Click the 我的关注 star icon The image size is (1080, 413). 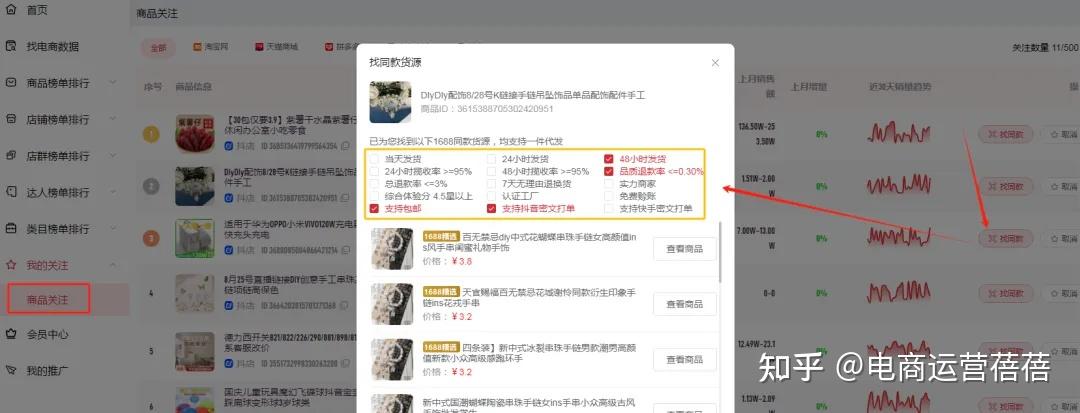(x=10, y=265)
